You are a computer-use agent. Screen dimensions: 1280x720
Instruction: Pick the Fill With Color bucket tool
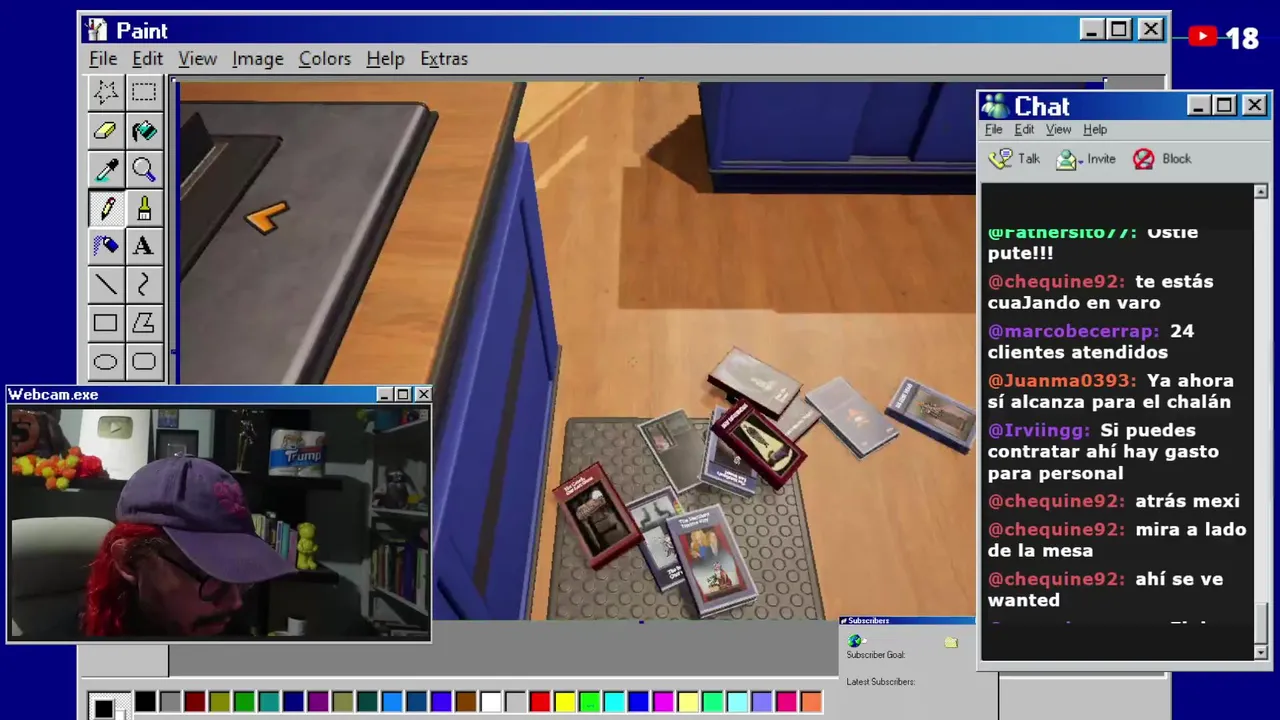click(x=144, y=130)
